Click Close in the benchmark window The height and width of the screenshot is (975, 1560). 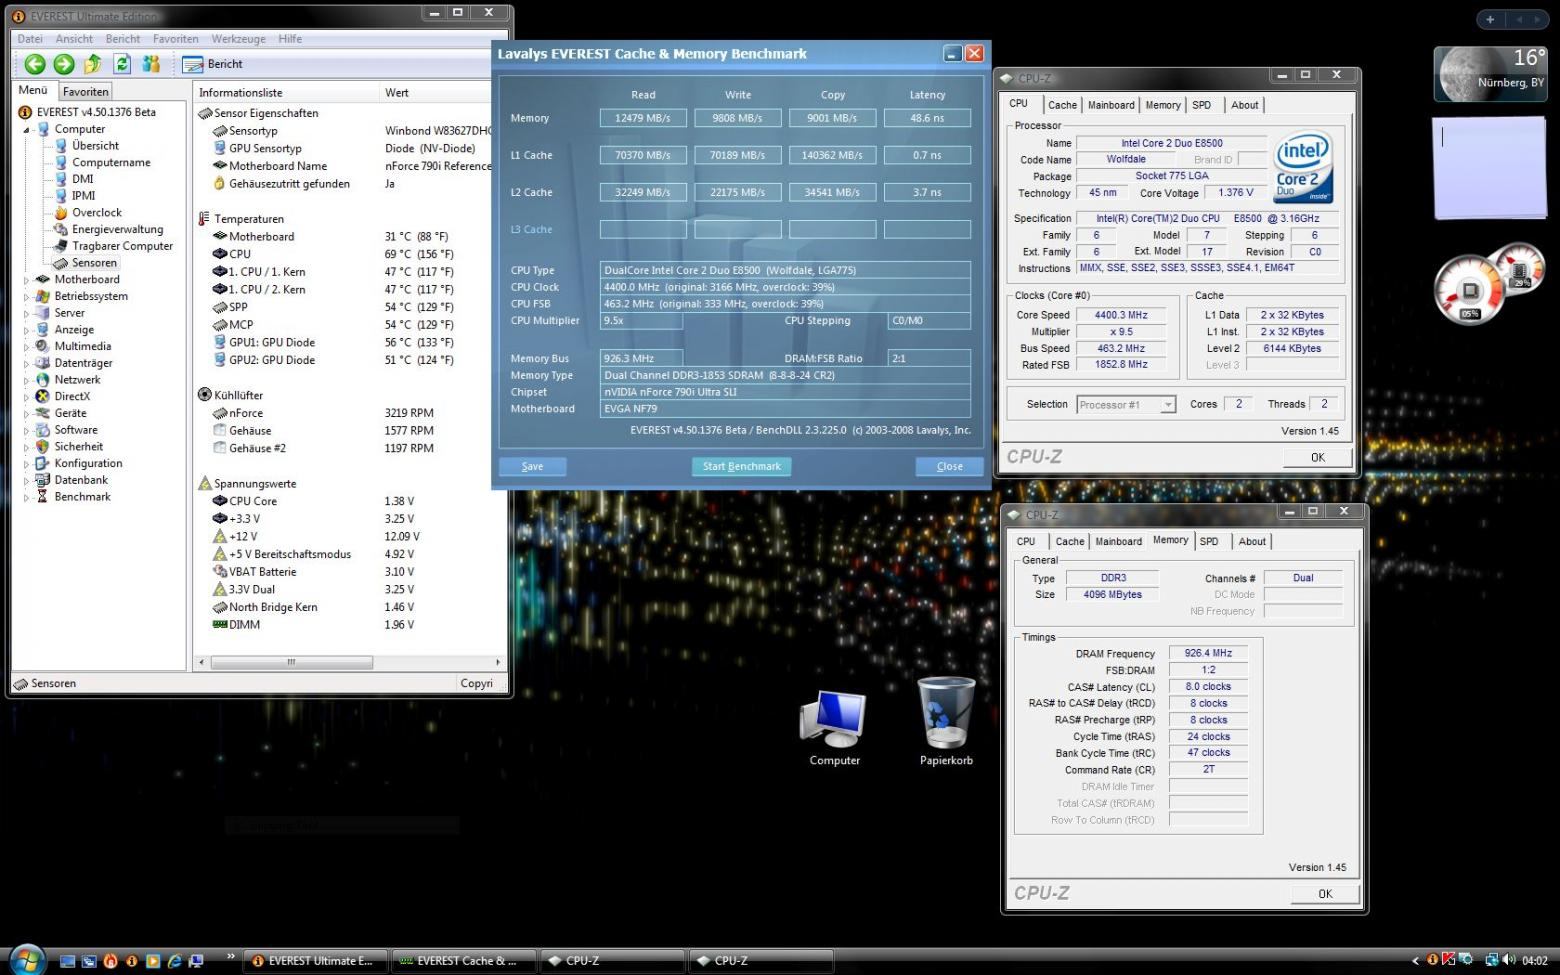point(949,466)
